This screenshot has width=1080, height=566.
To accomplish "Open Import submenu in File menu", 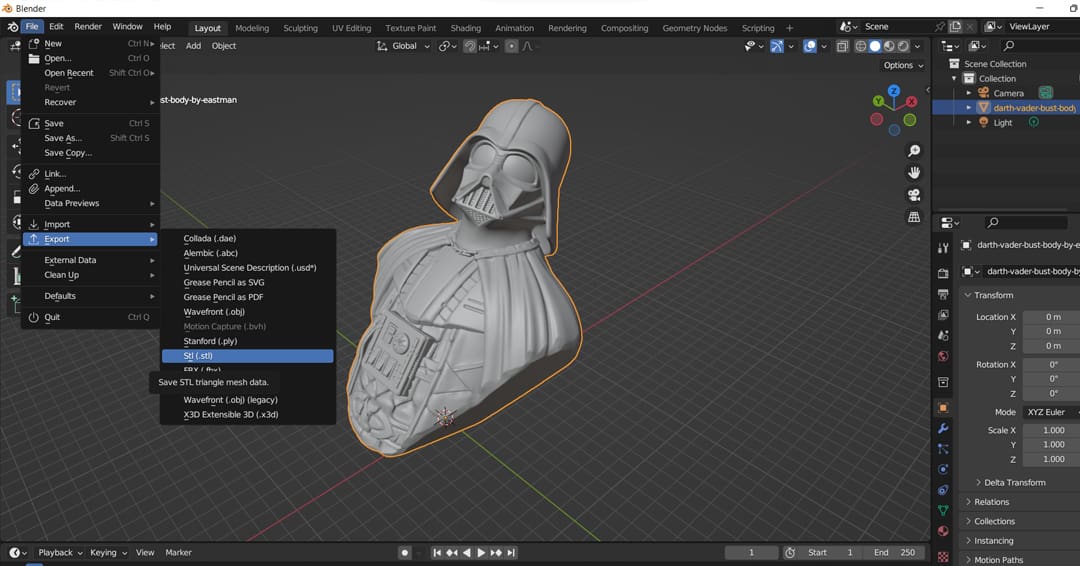I will tap(90, 224).
